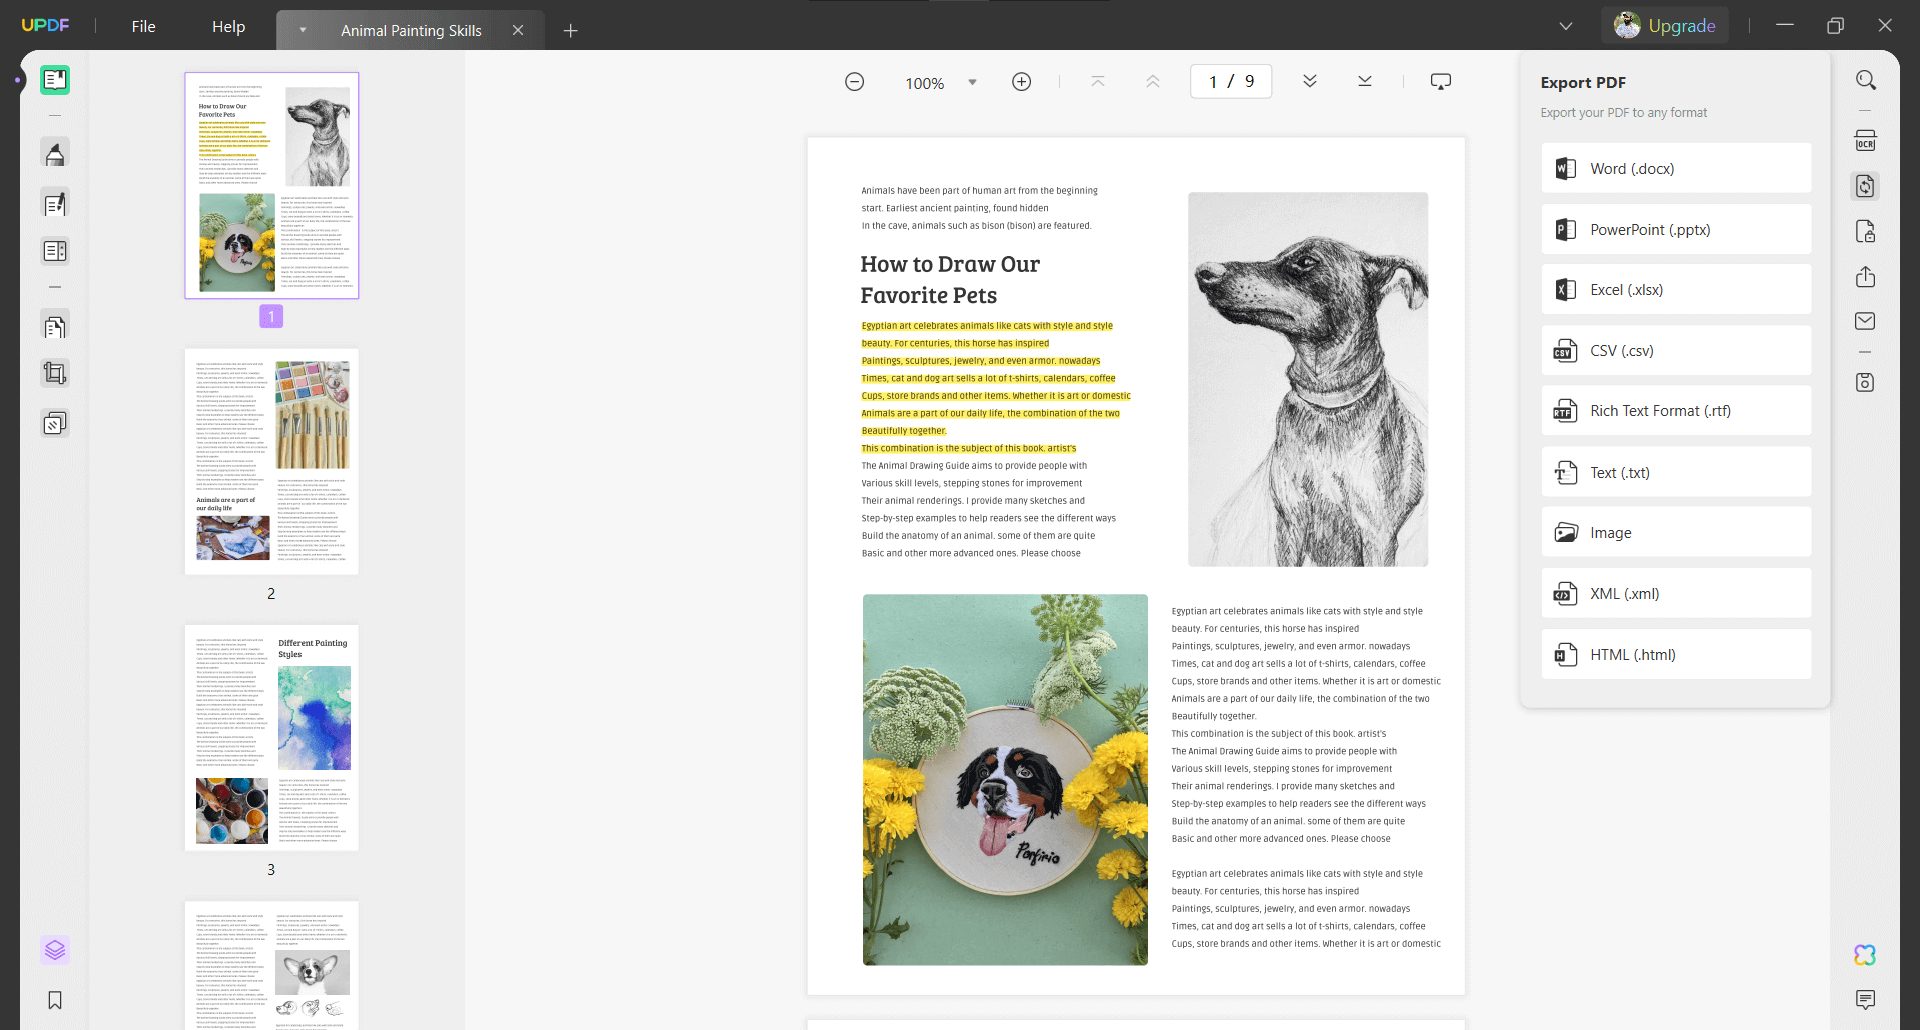Open the Search tool
This screenshot has width=1920, height=1030.
(x=1866, y=79)
